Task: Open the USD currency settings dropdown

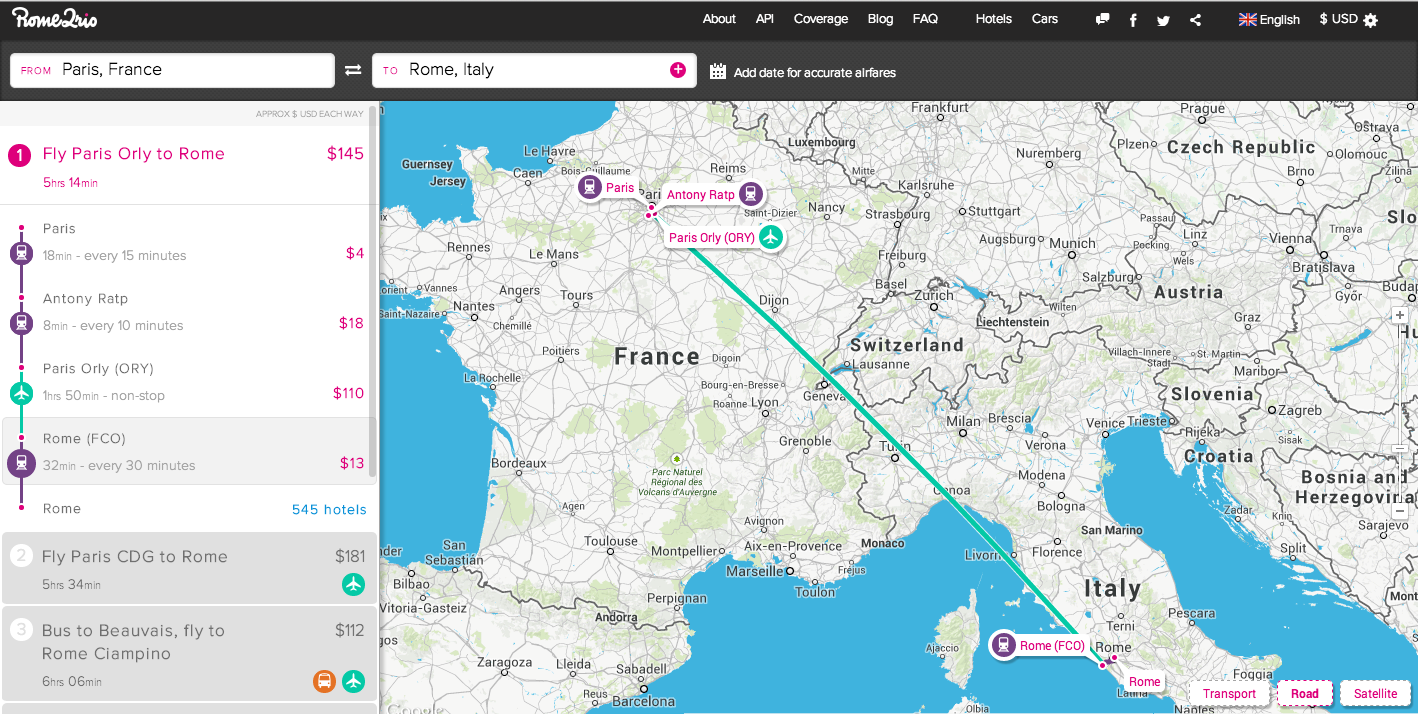Action: click(x=1348, y=19)
